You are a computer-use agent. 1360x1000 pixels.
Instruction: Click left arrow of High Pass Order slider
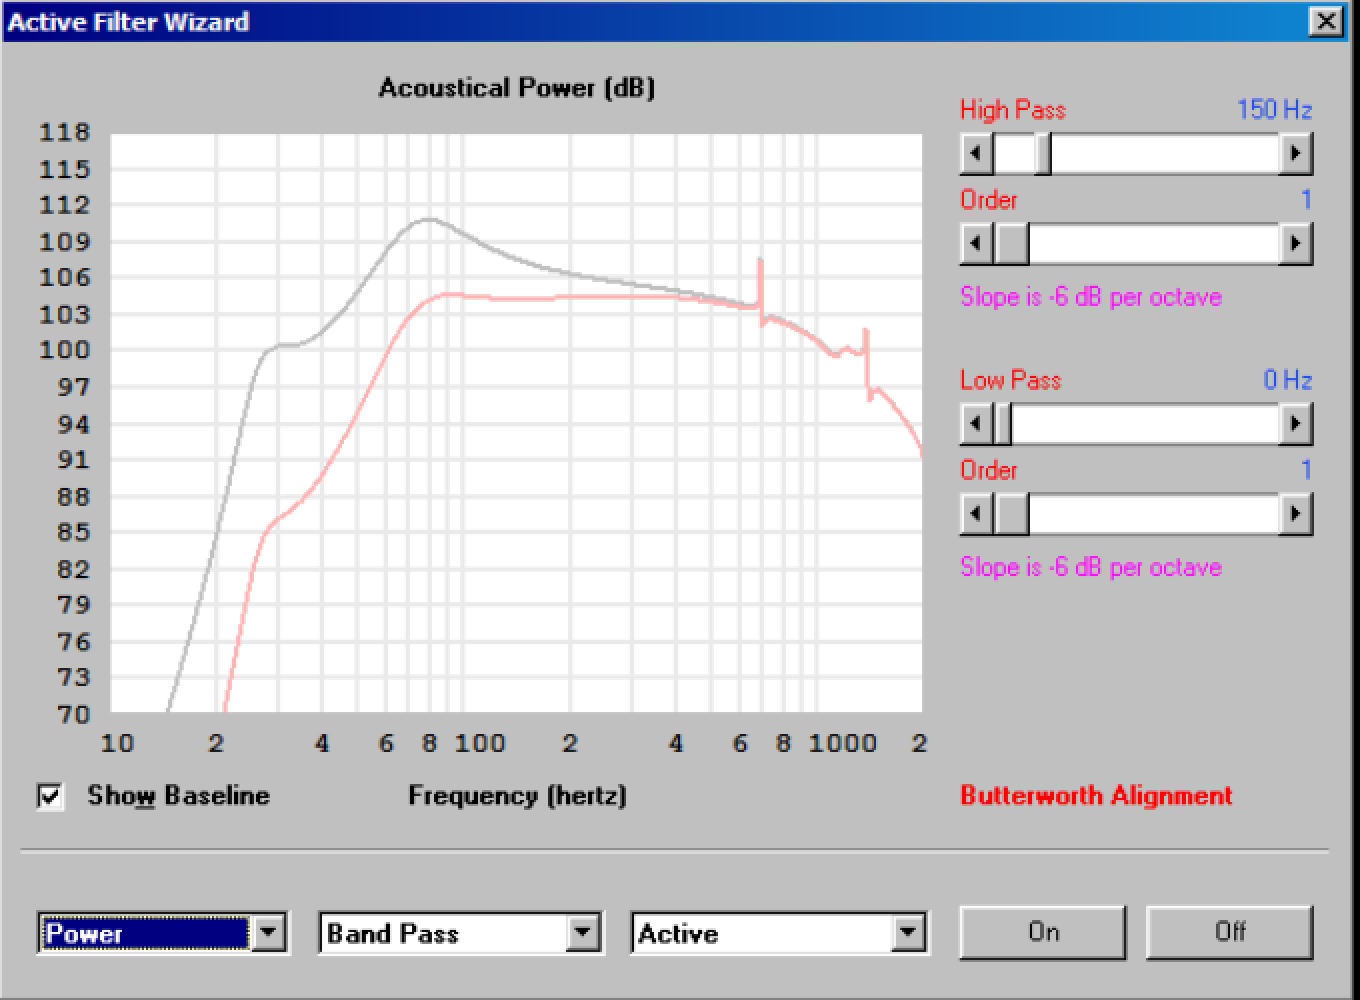(x=977, y=243)
